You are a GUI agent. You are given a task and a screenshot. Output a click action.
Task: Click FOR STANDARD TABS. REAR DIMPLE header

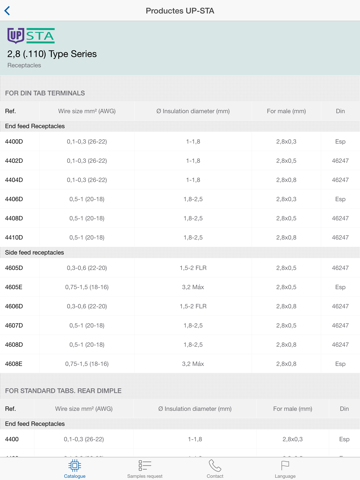[x=63, y=391]
